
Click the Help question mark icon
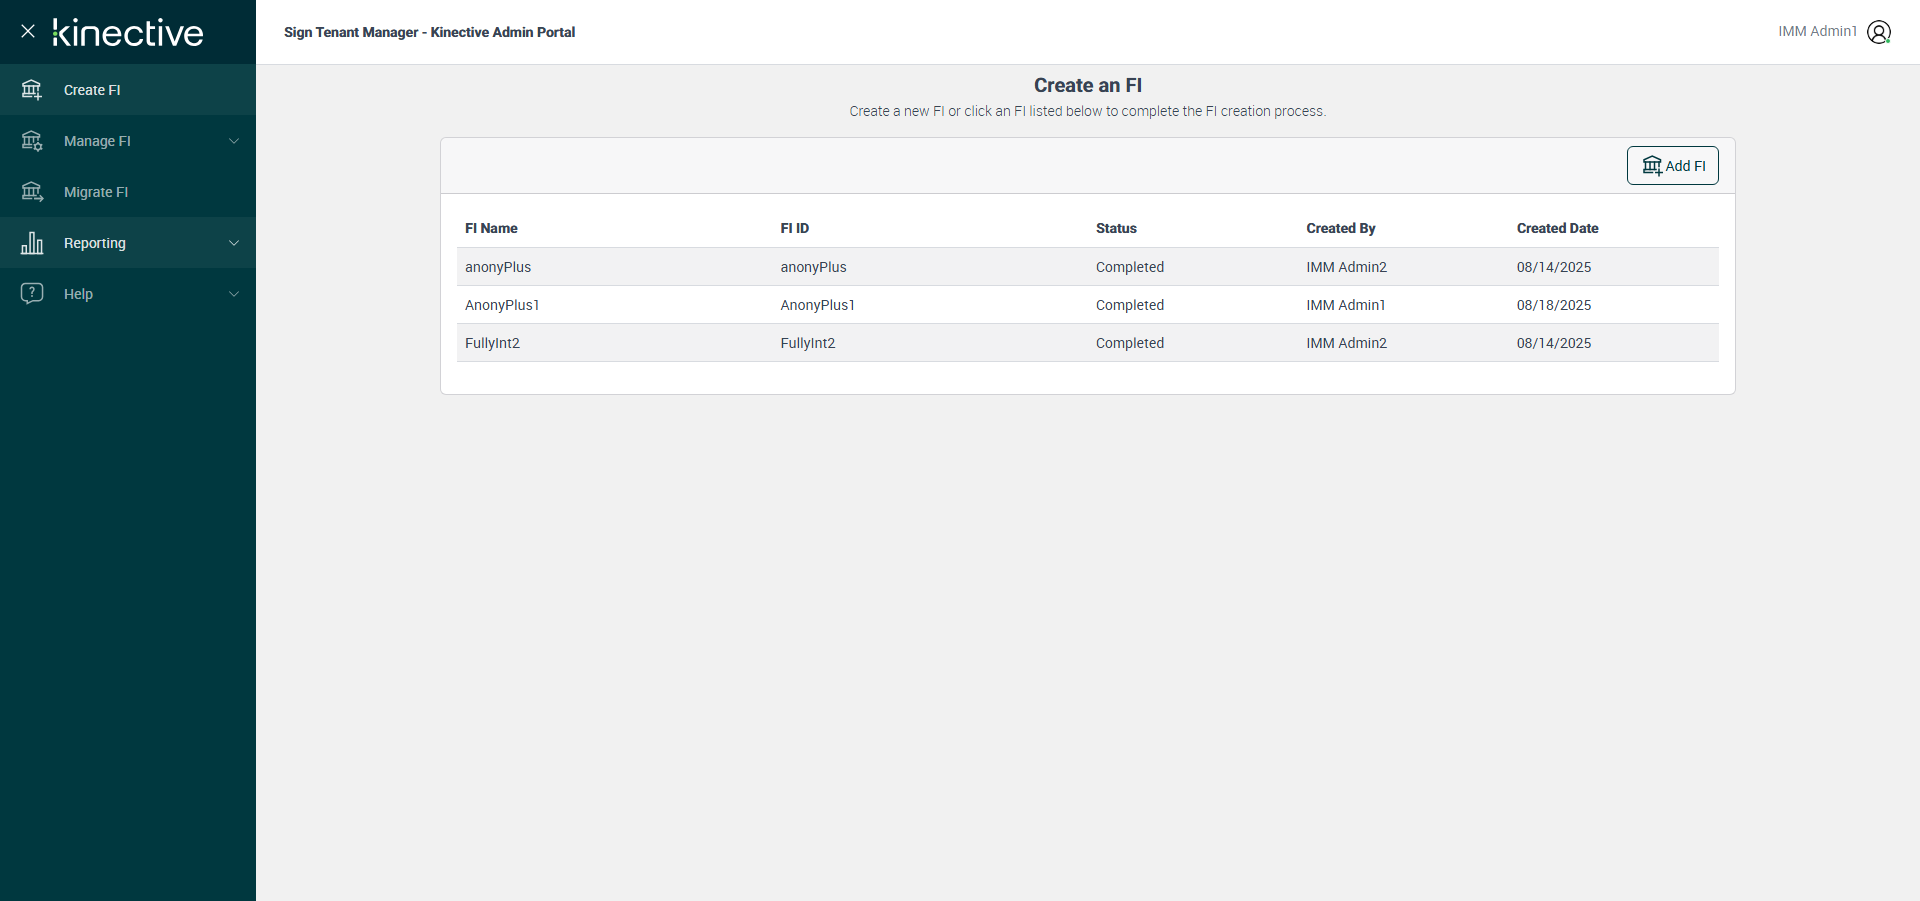32,293
